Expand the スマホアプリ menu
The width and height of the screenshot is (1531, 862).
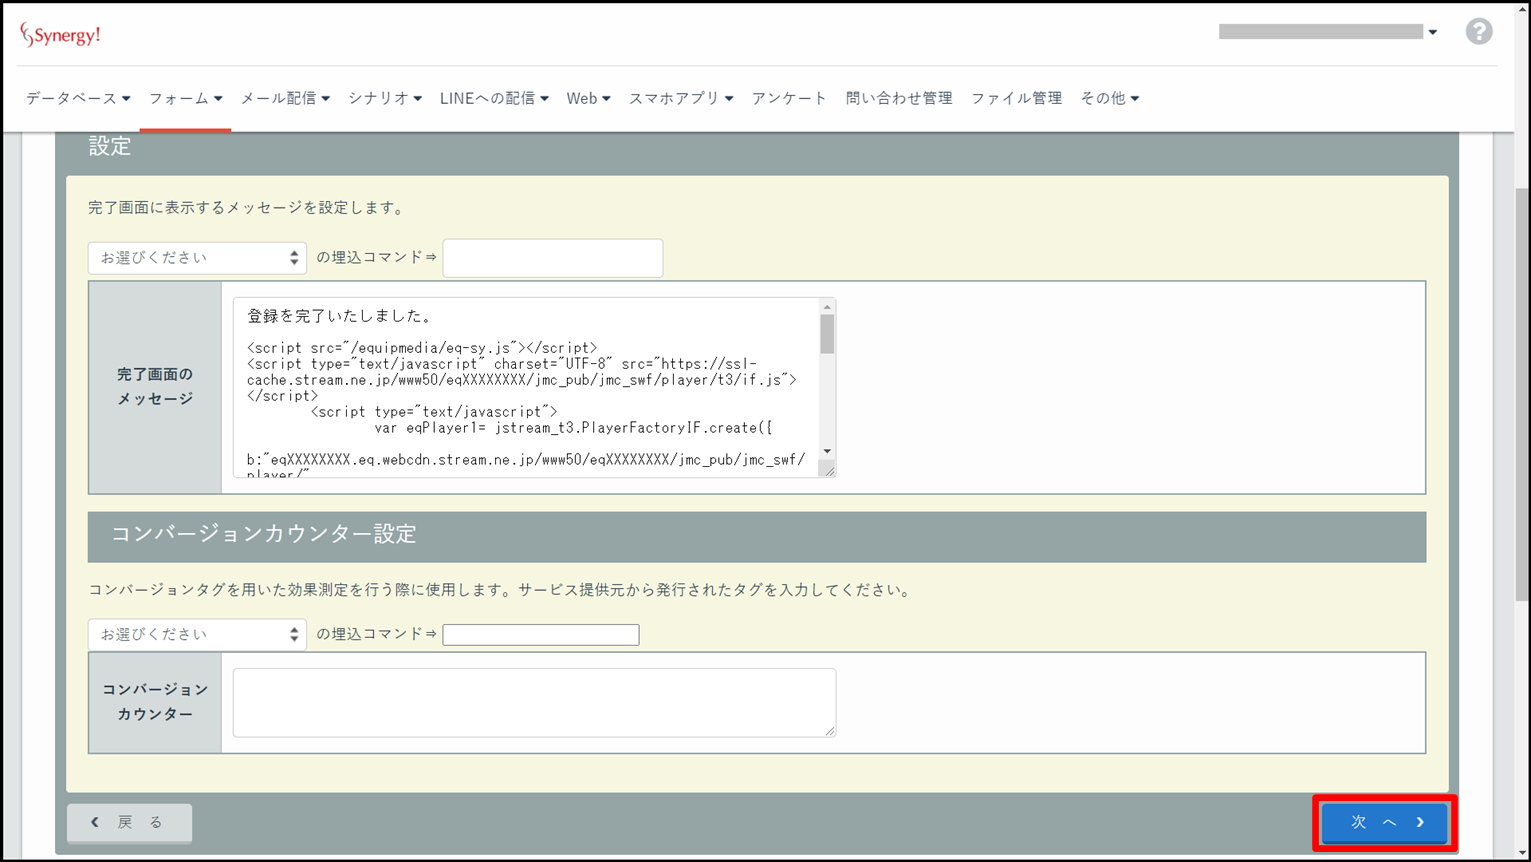[680, 98]
